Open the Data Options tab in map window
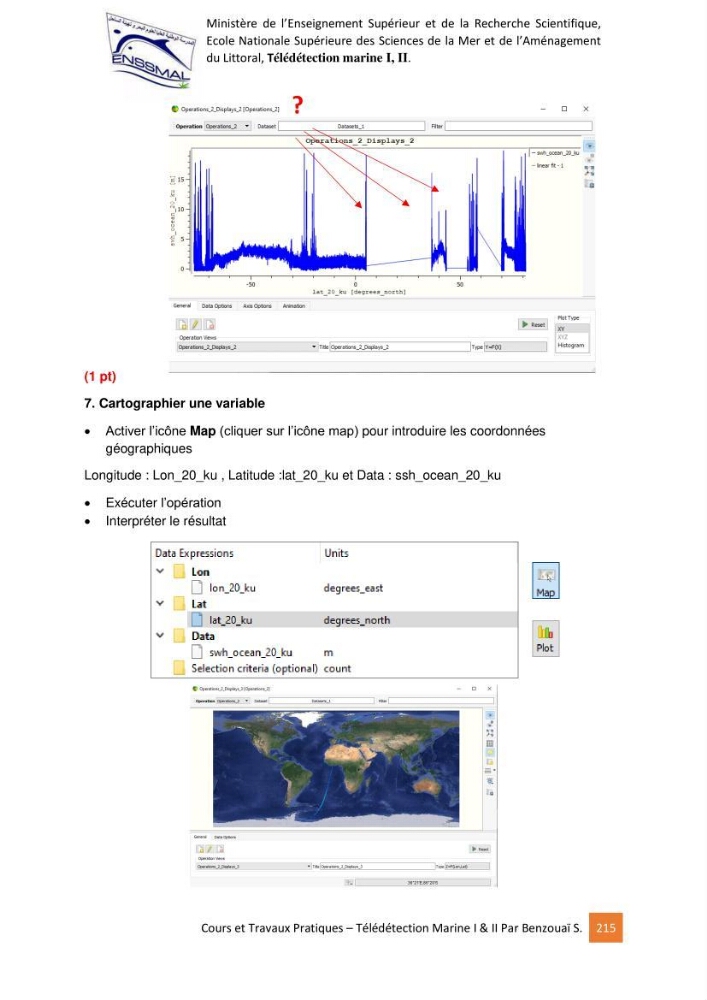This screenshot has width=707, height=1000. [225, 837]
